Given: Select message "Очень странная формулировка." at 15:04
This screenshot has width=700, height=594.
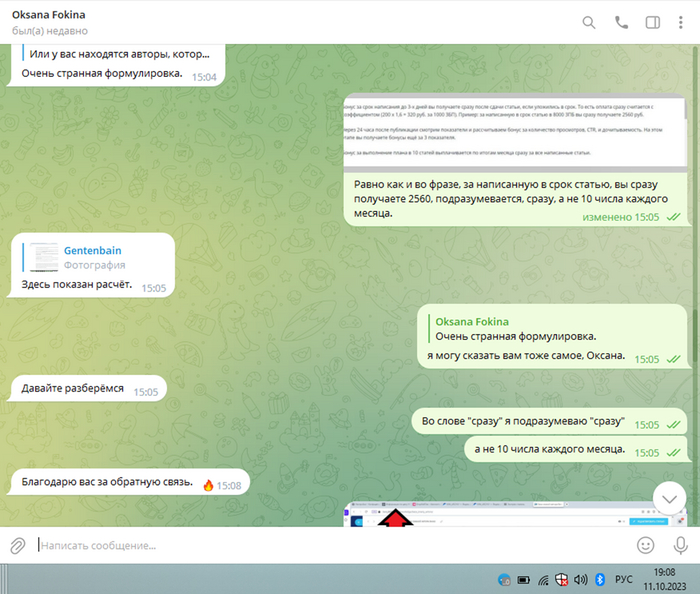Looking at the screenshot, I should (x=102, y=73).
